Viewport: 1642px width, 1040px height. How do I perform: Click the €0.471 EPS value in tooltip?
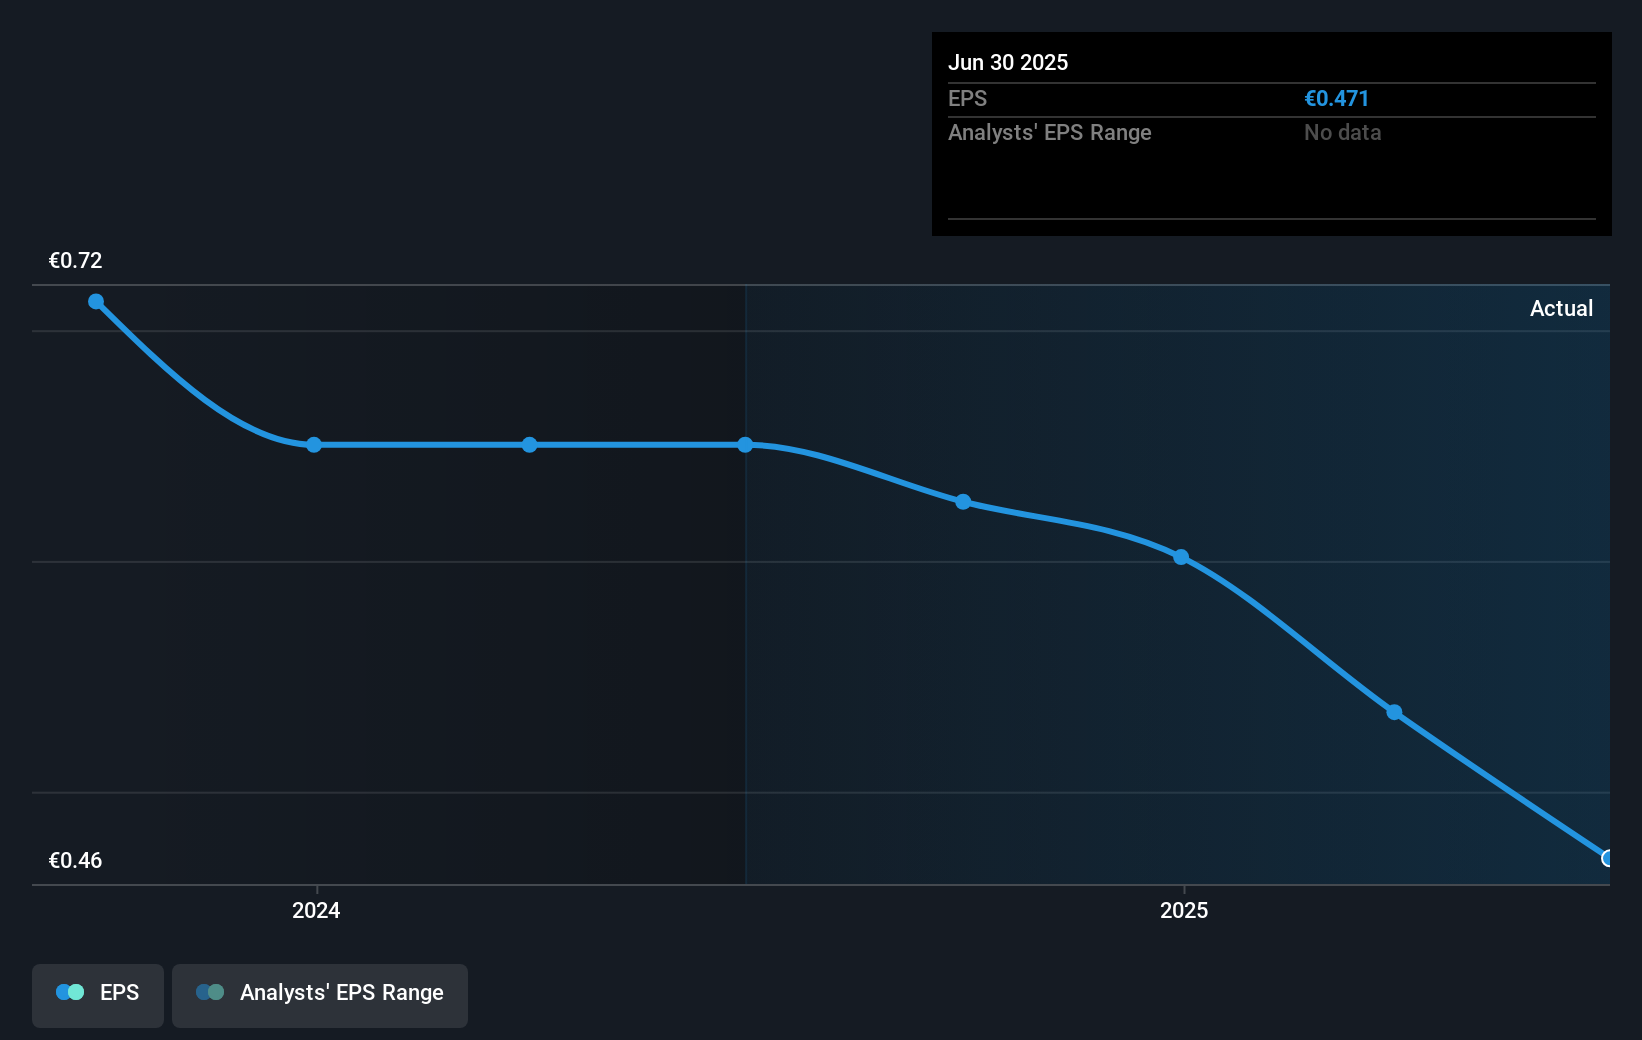[1336, 98]
